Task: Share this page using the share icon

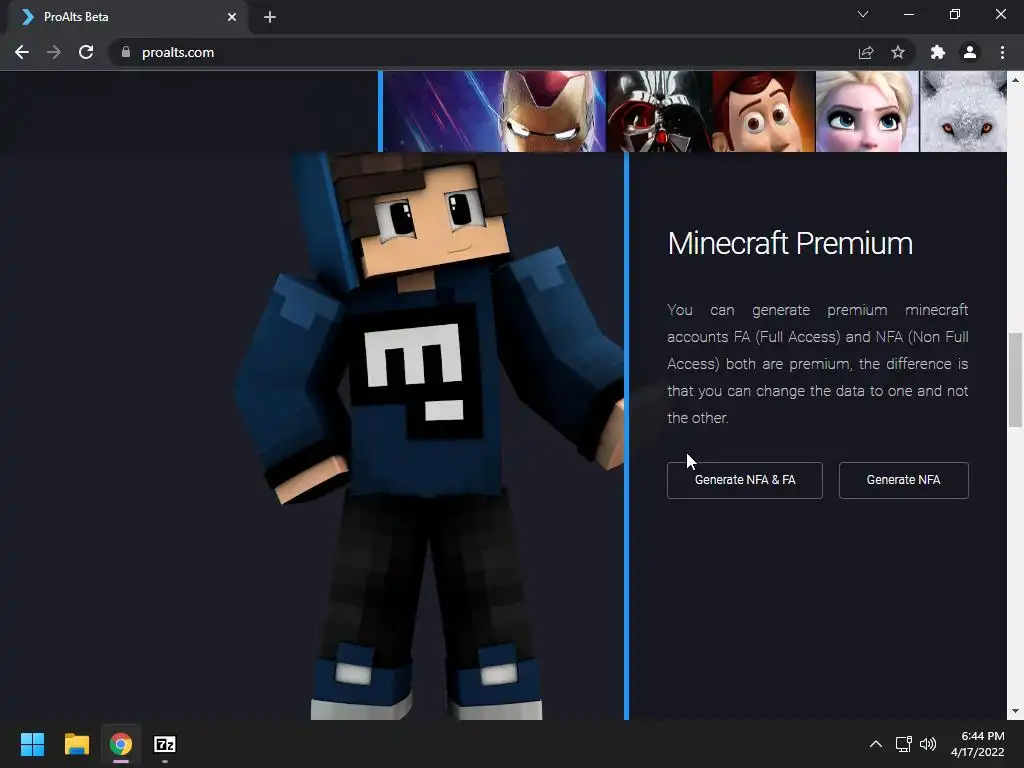Action: point(866,52)
